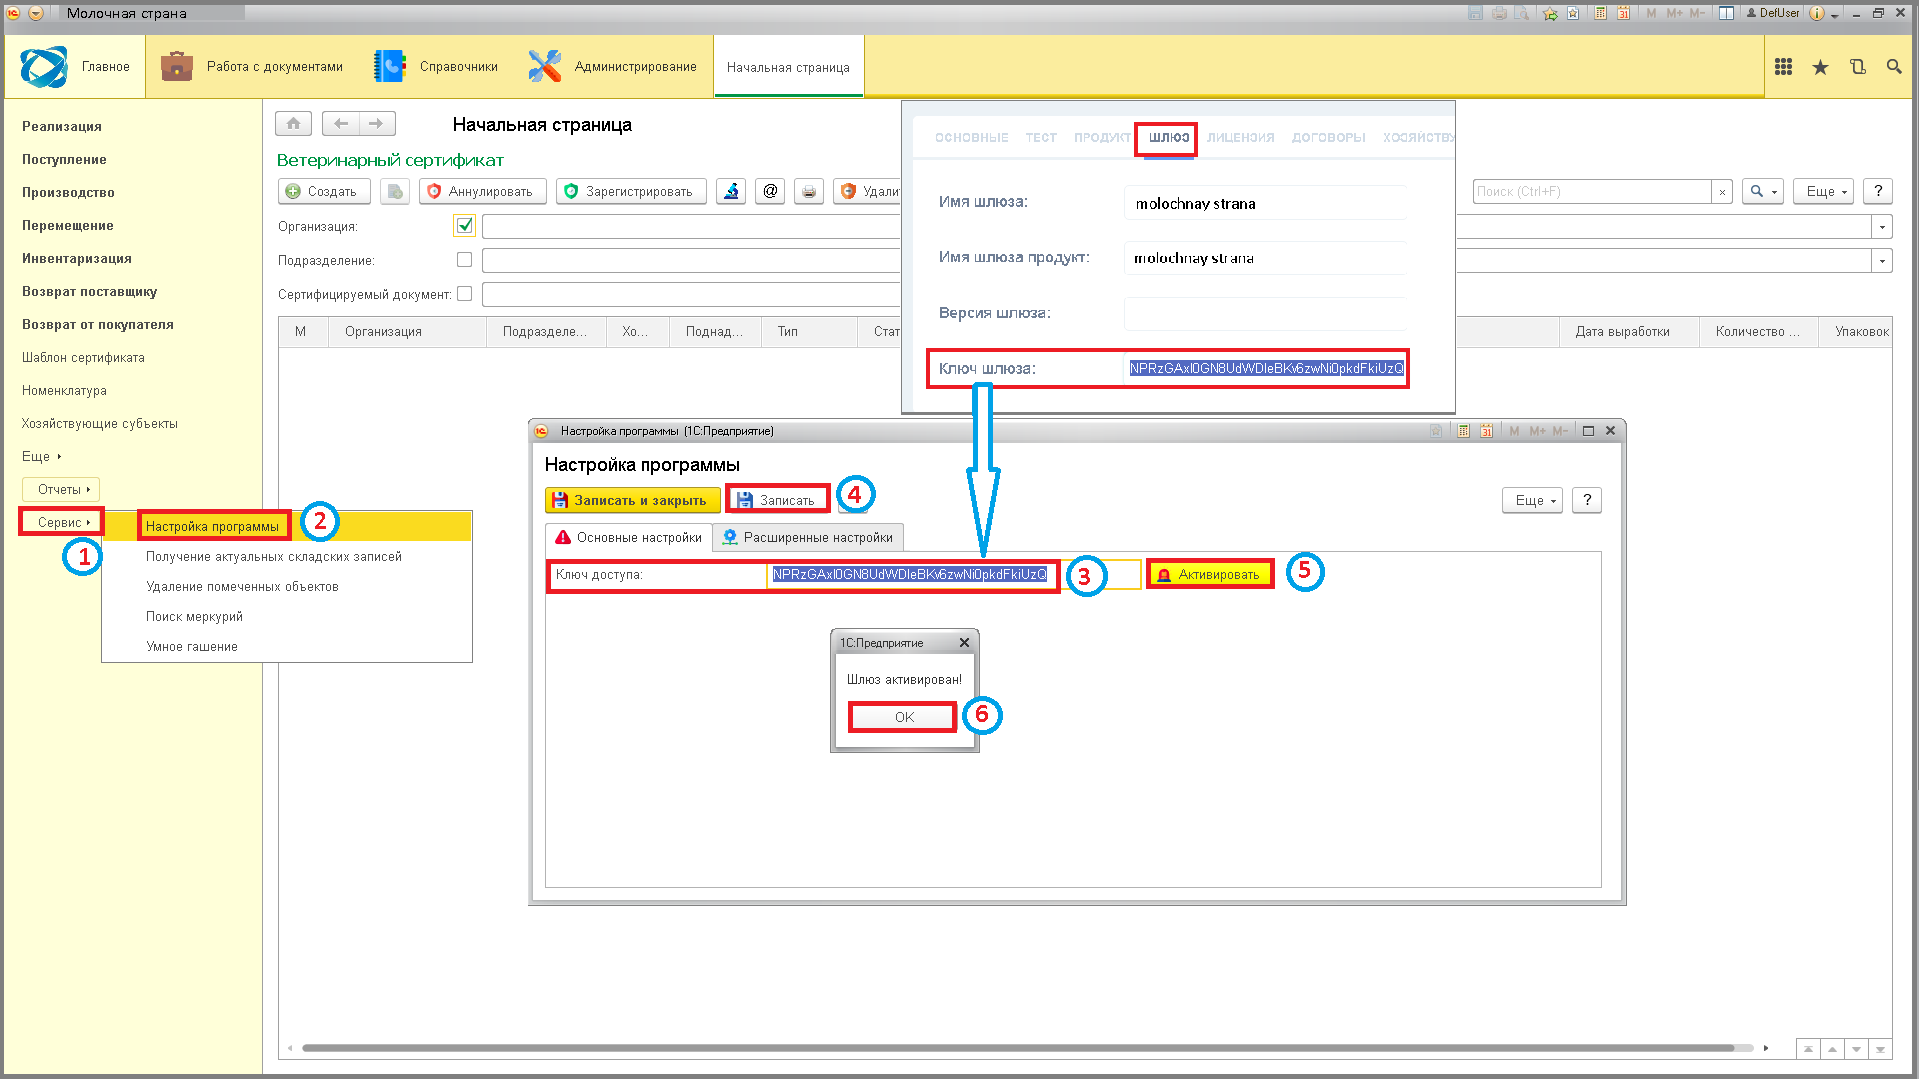Open Favorites star in top panel
The width and height of the screenshot is (1919, 1079).
[x=1820, y=67]
